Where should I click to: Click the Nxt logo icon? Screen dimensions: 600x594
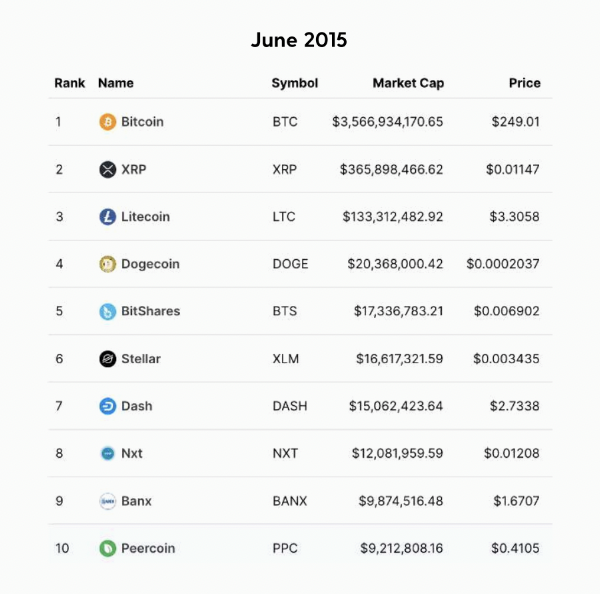coord(108,454)
